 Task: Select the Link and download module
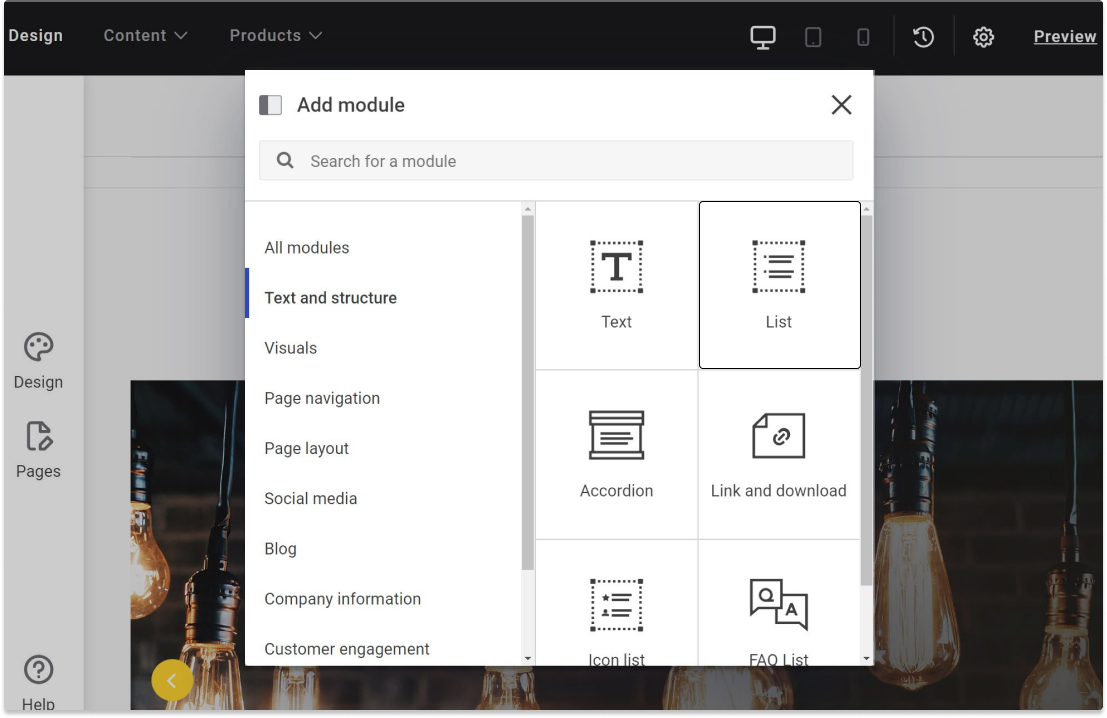click(779, 454)
